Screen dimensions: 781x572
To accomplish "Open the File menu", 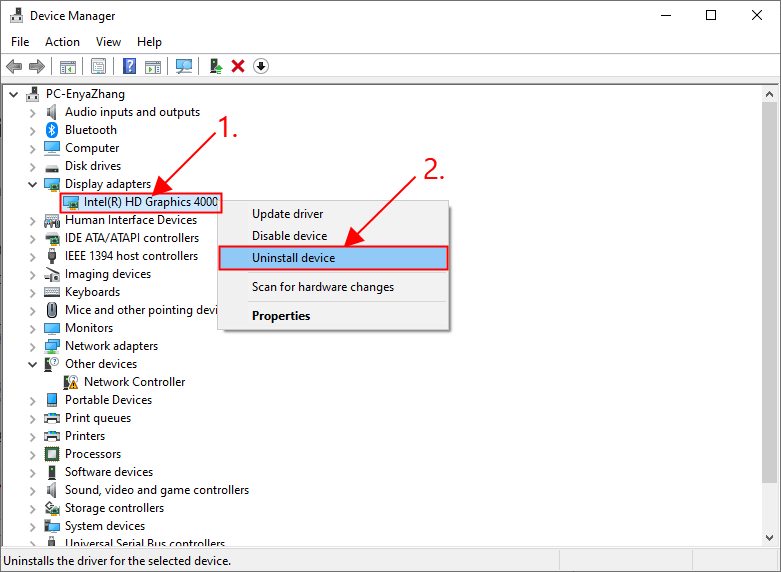I will tap(20, 42).
